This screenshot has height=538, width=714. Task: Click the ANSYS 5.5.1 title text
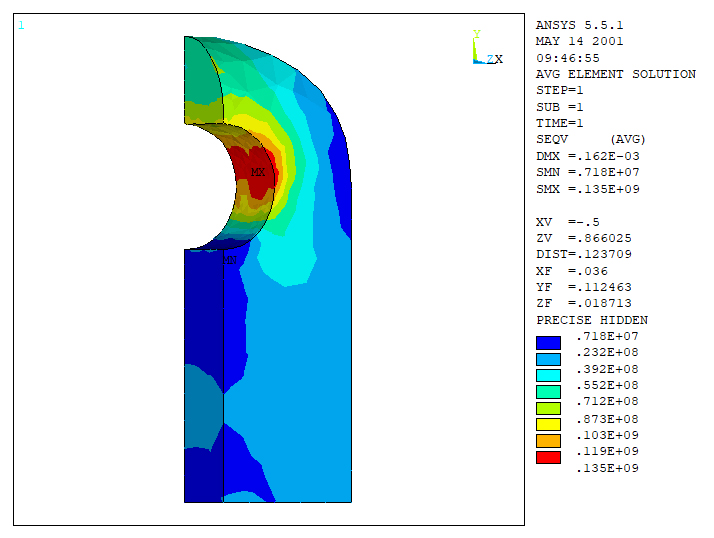(x=579, y=25)
